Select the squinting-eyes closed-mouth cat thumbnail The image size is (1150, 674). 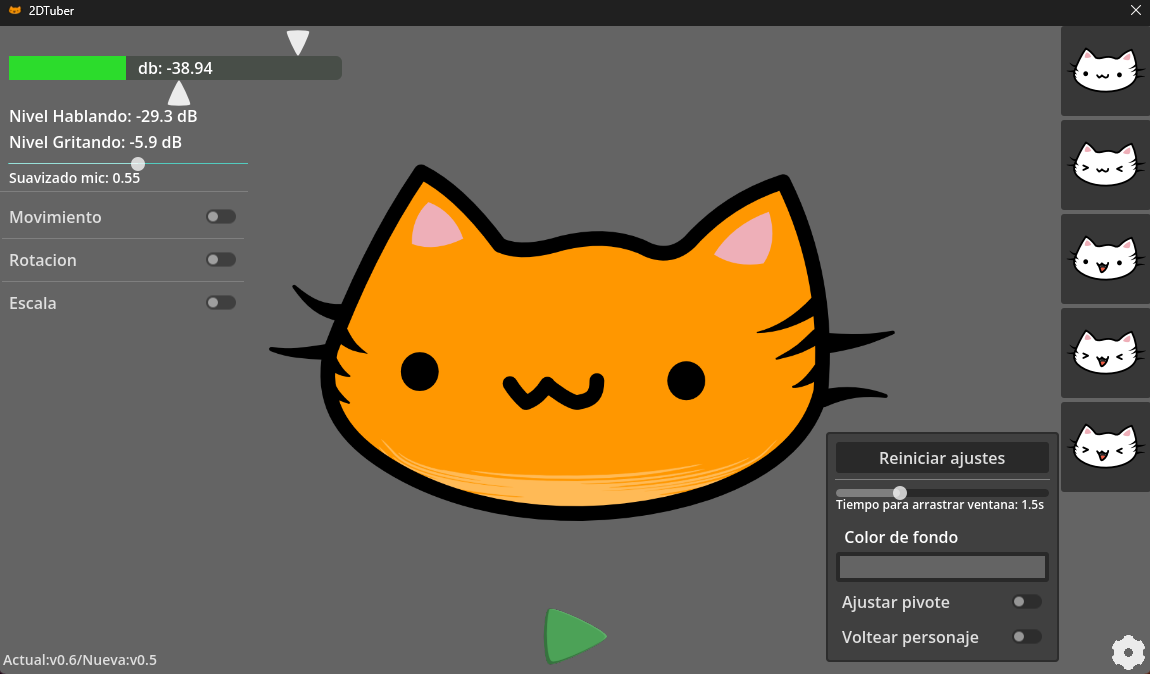pos(1105,165)
